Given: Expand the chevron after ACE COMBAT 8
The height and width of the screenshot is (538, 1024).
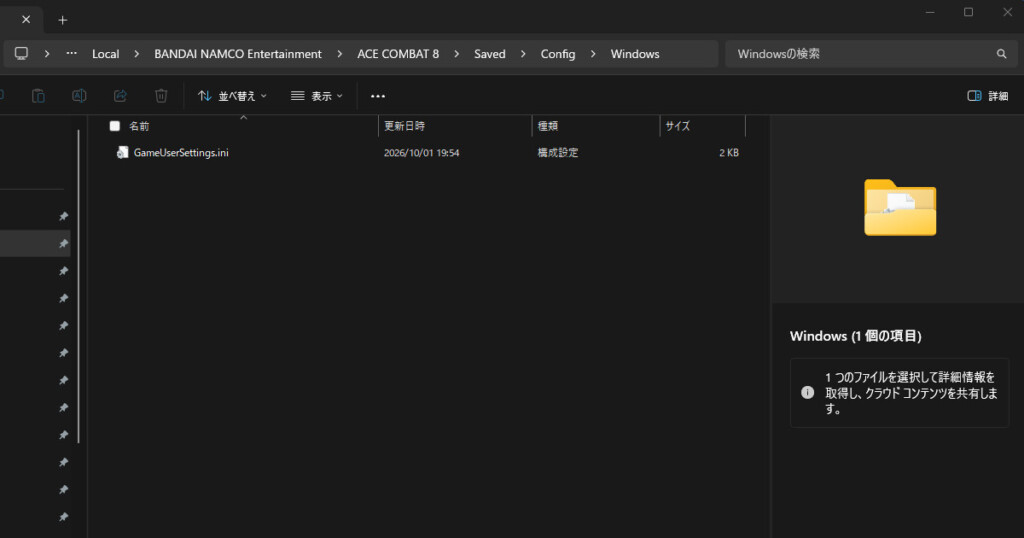Looking at the screenshot, I should (x=456, y=54).
